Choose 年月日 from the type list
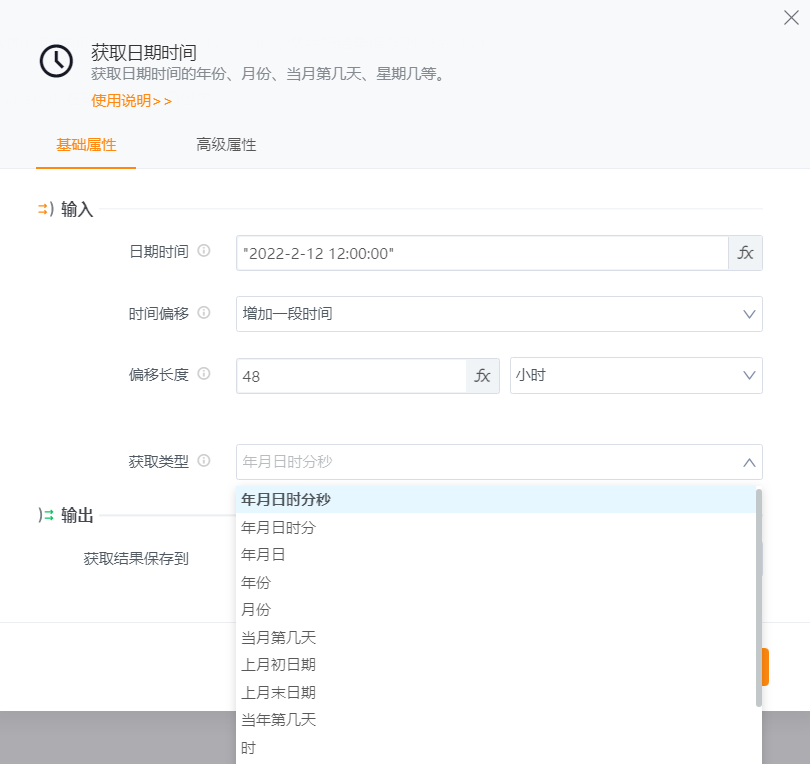 (264, 555)
